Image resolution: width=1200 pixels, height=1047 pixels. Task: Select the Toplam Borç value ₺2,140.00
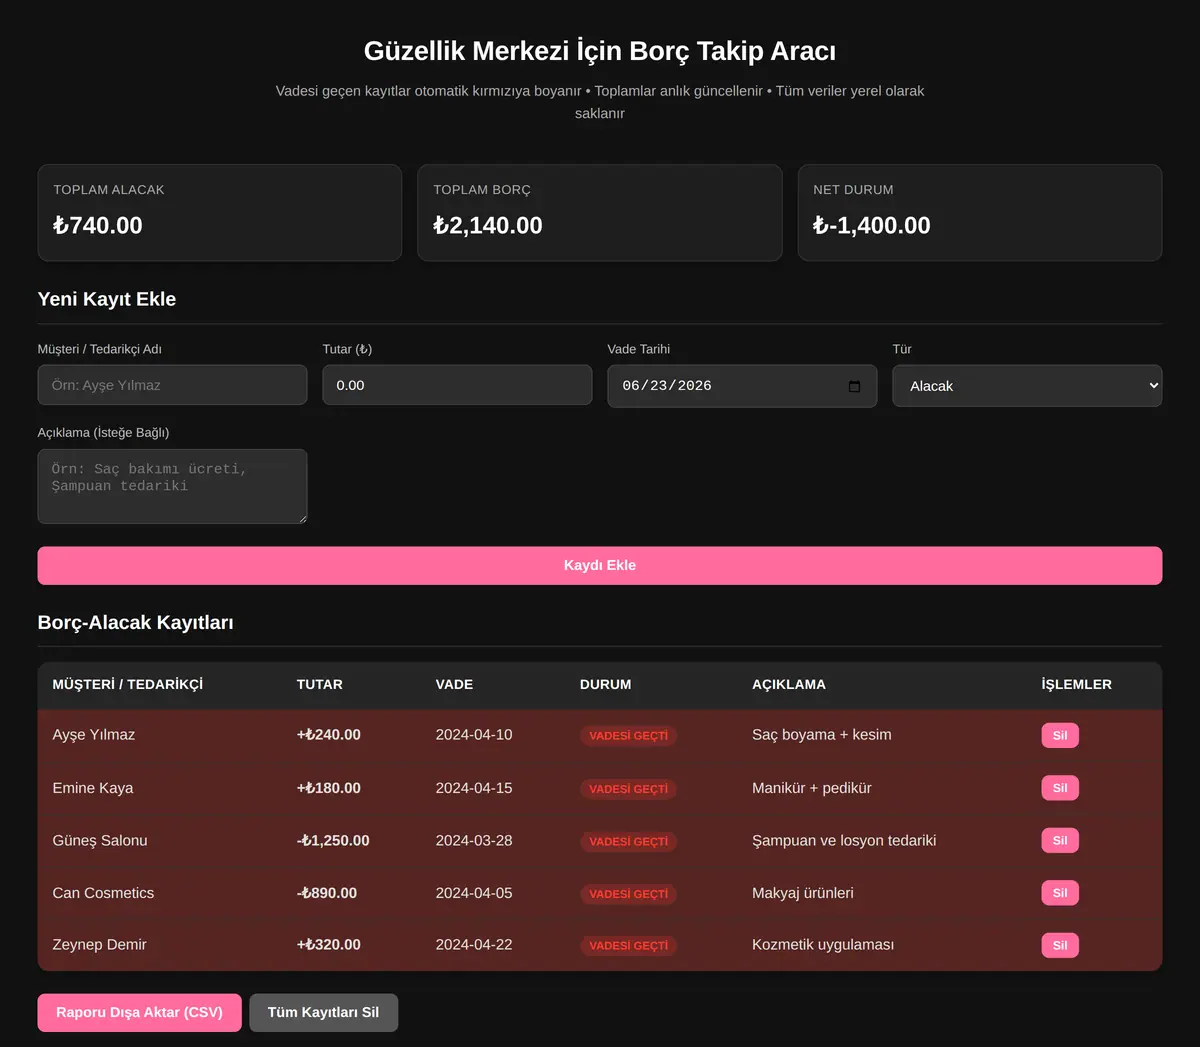coord(488,225)
